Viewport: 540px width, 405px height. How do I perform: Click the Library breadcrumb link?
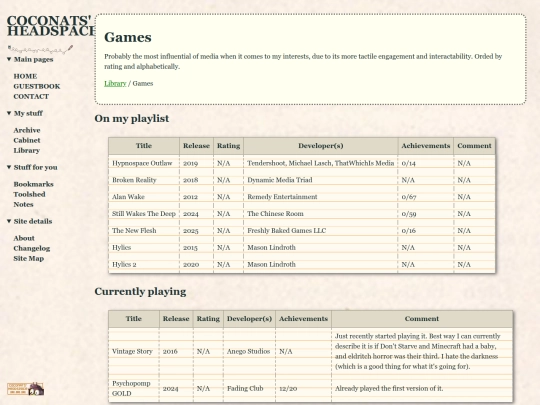(x=115, y=83)
